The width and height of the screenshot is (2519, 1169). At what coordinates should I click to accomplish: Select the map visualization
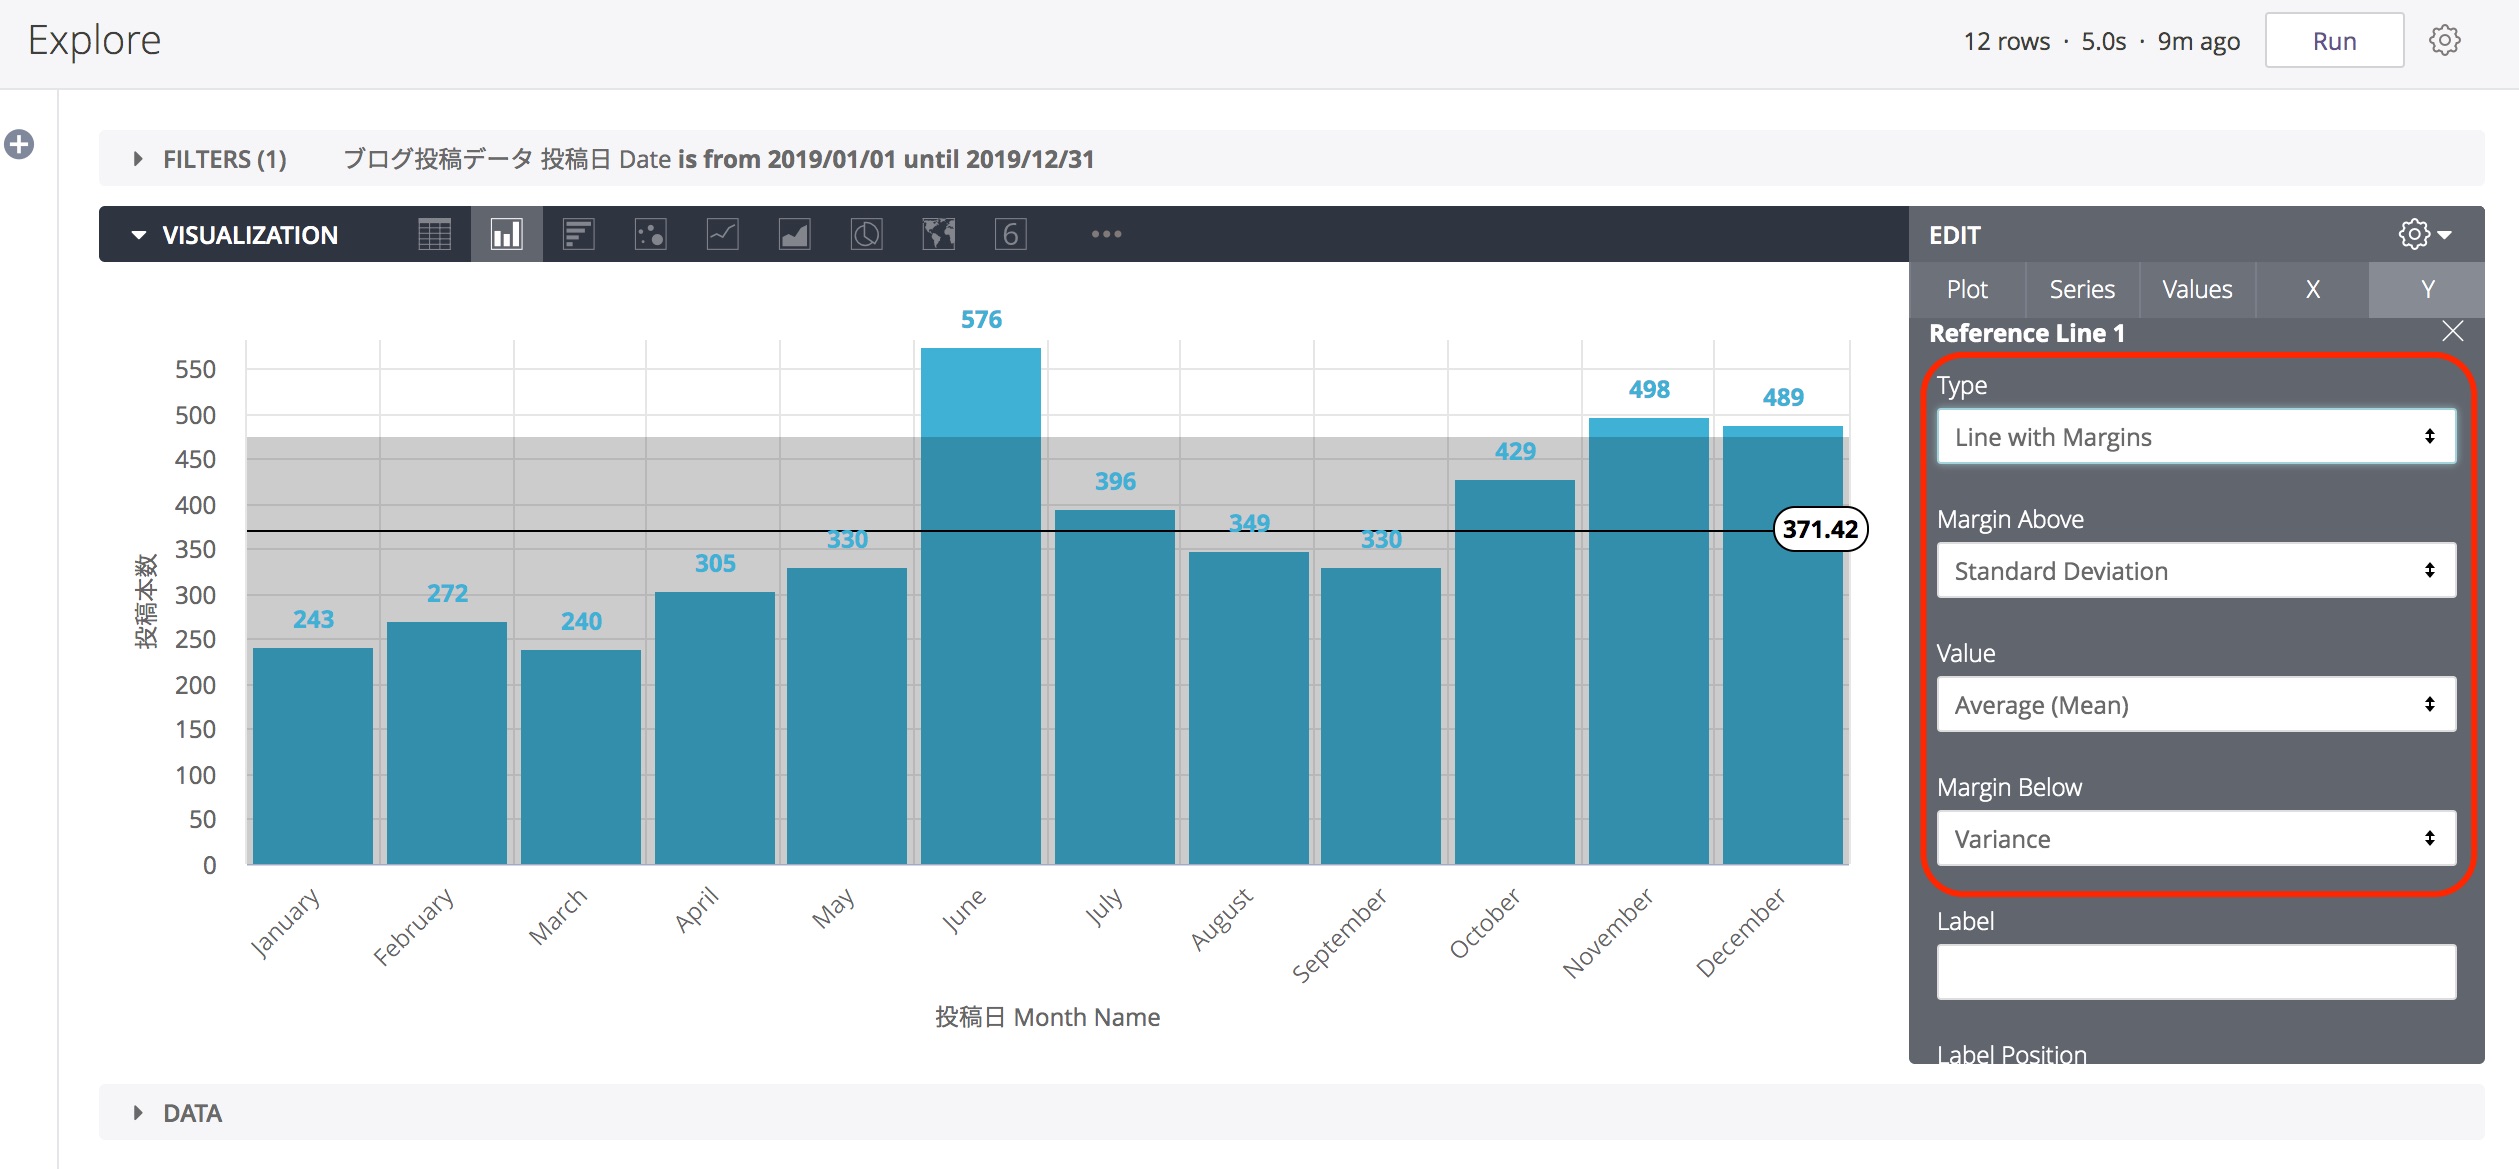[x=938, y=234]
